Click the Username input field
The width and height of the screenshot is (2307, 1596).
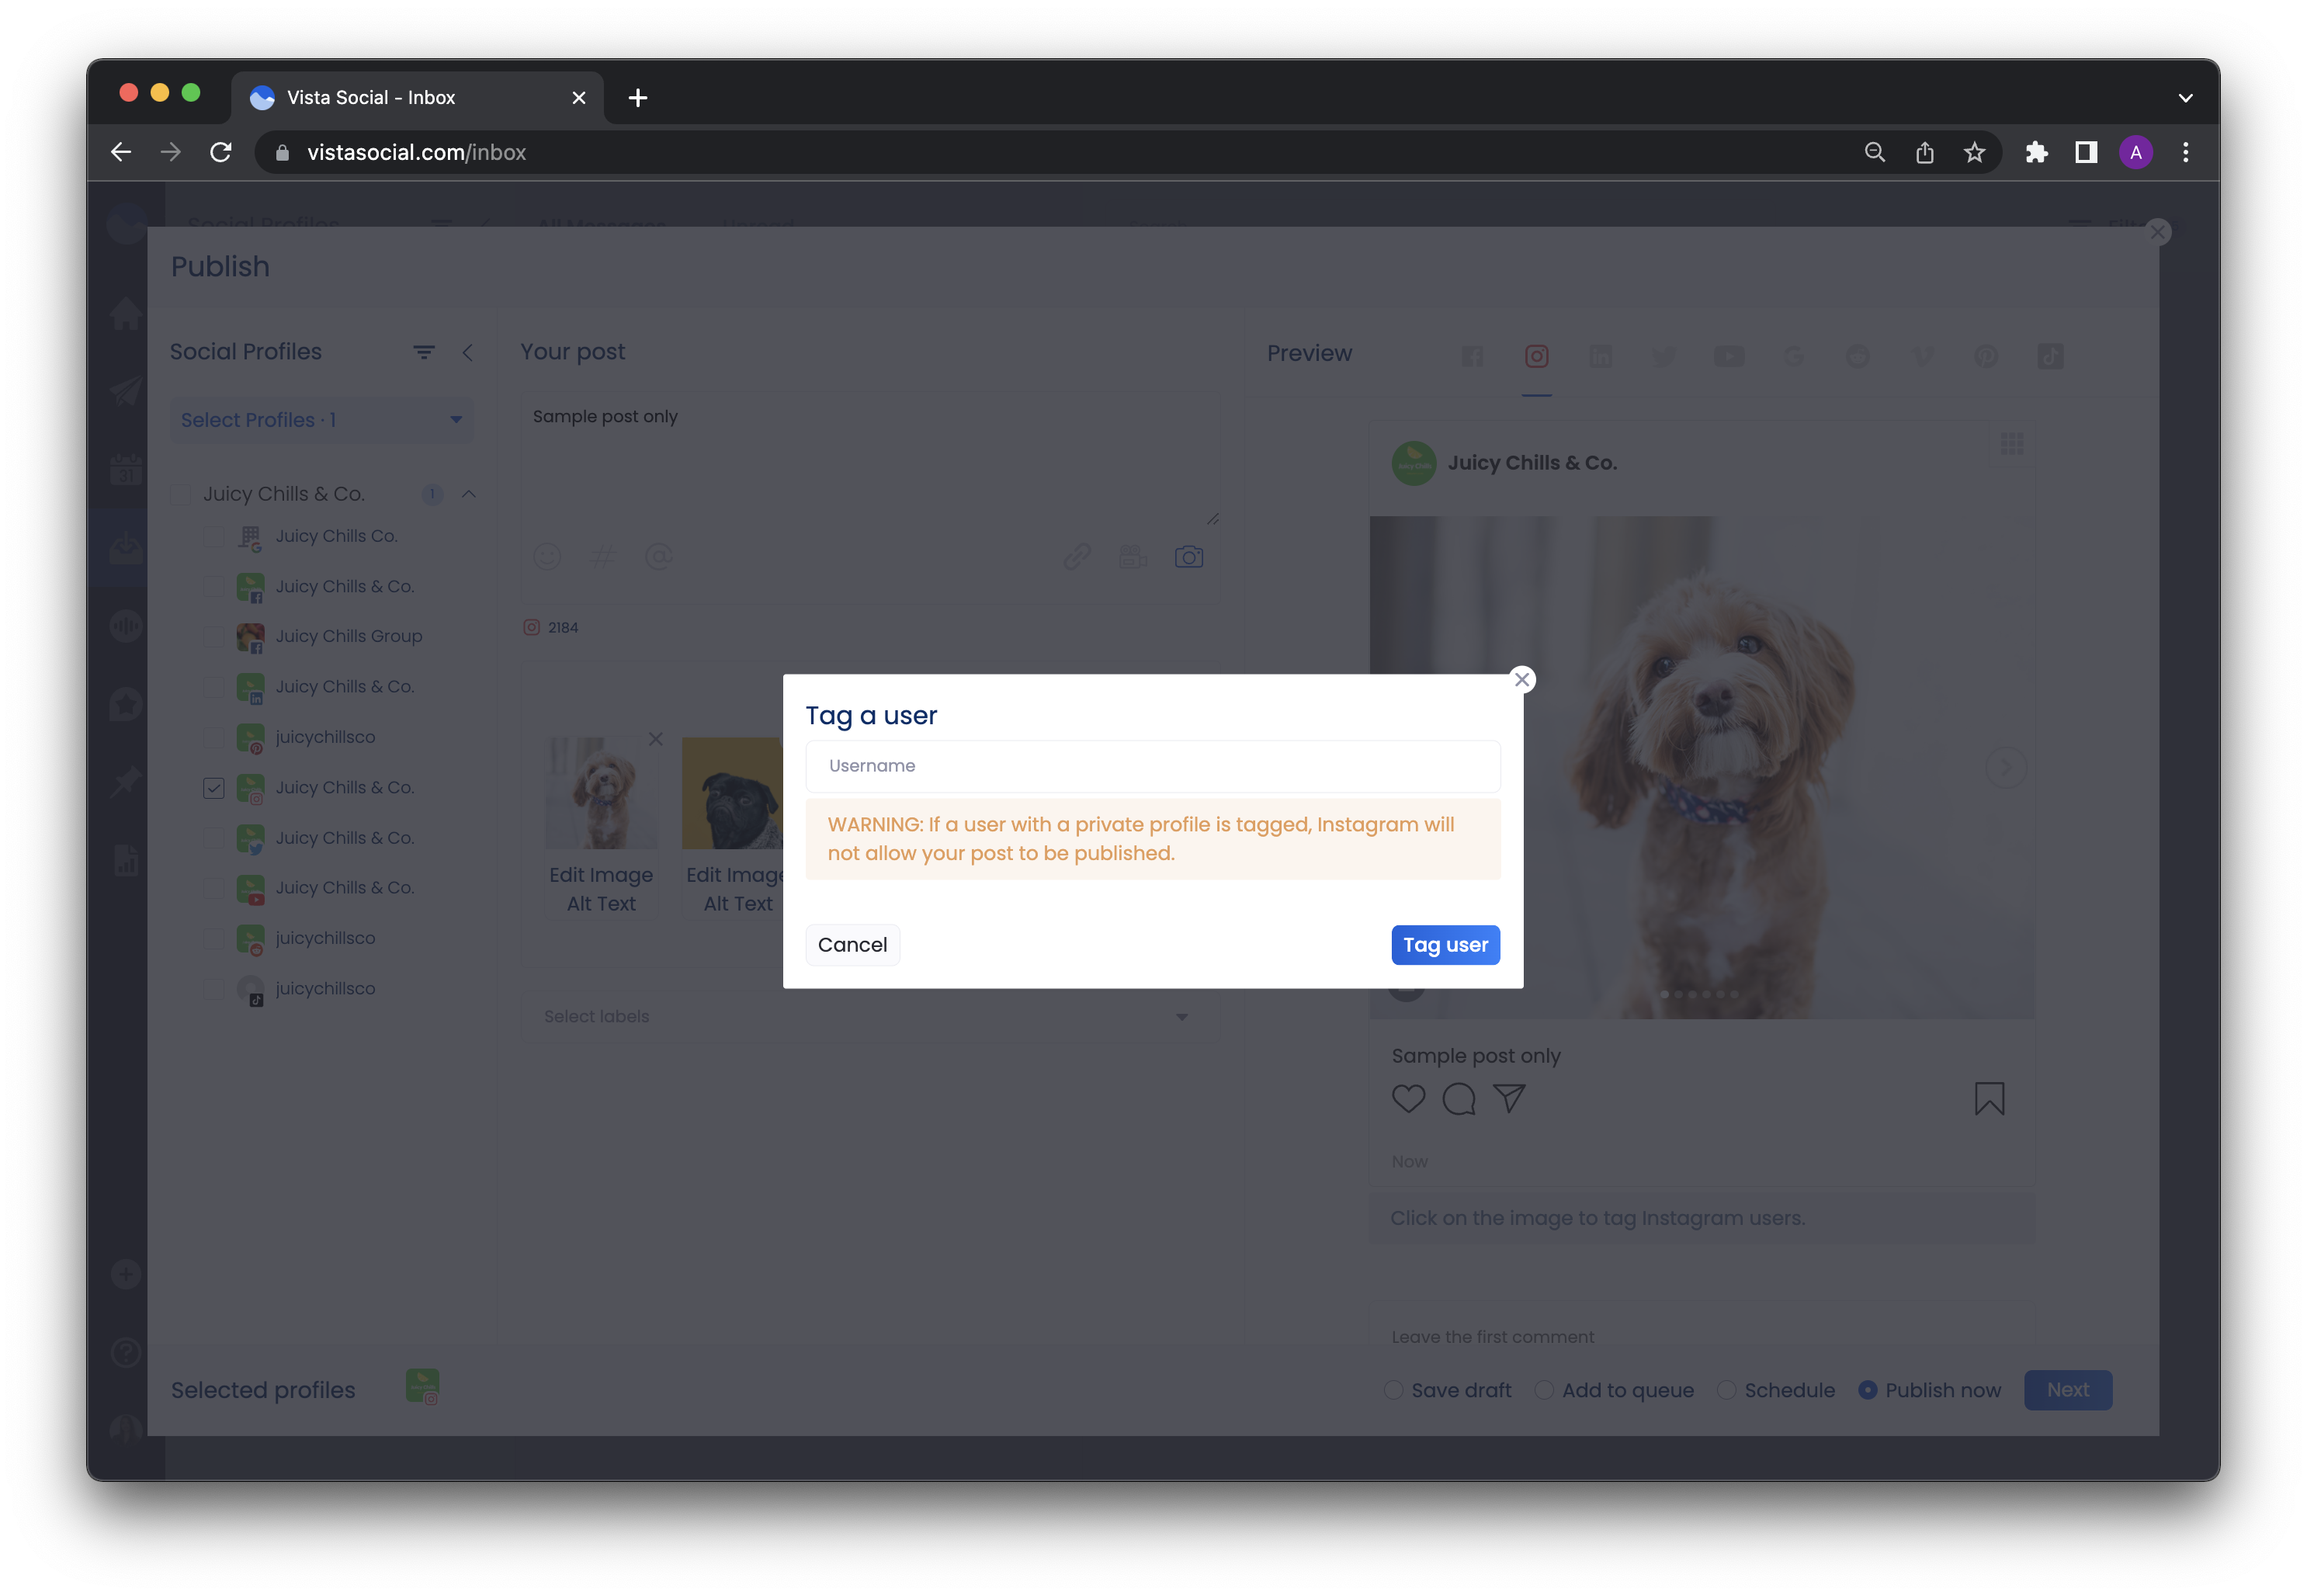pyautogui.click(x=1152, y=766)
